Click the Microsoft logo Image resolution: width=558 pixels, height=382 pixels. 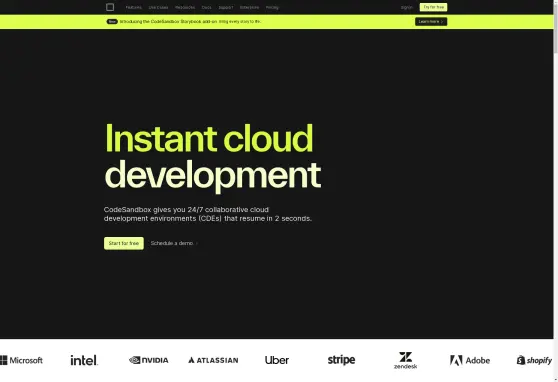(x=21, y=360)
